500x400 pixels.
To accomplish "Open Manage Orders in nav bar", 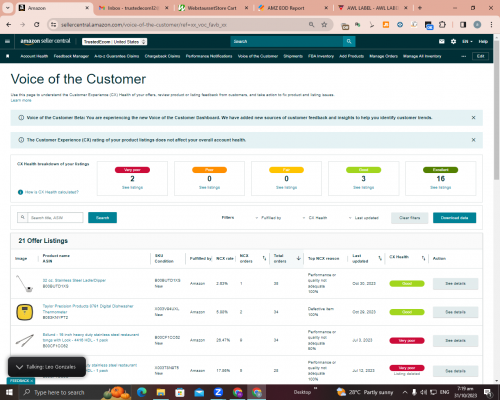I will (383, 56).
